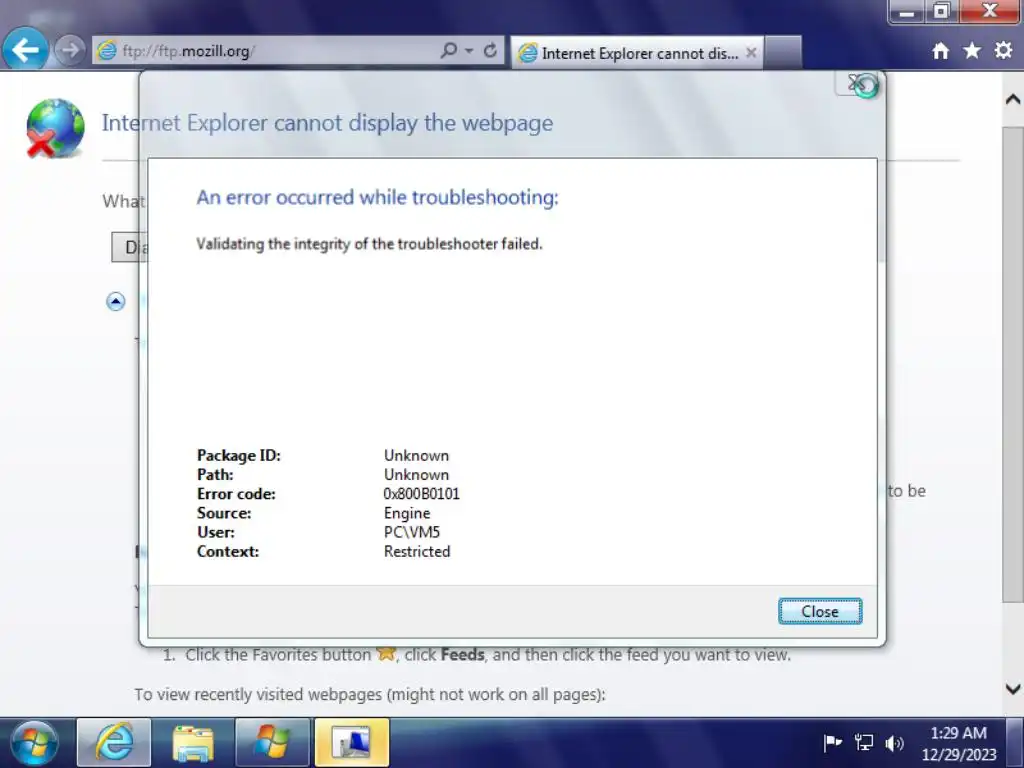The width and height of the screenshot is (1024, 768).
Task: Click the error code value 0x800B0101
Action: 421,494
